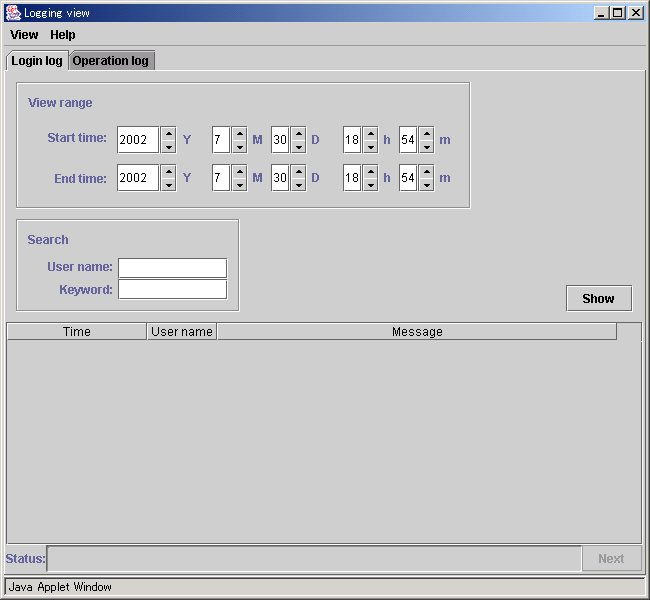Decrease the End time year spinner

pos(168,185)
